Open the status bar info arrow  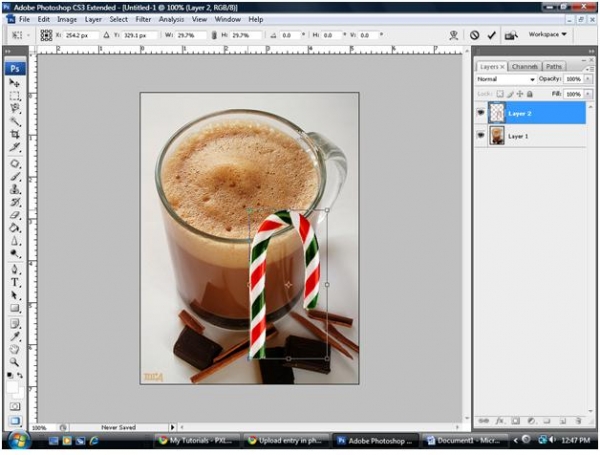pos(173,427)
